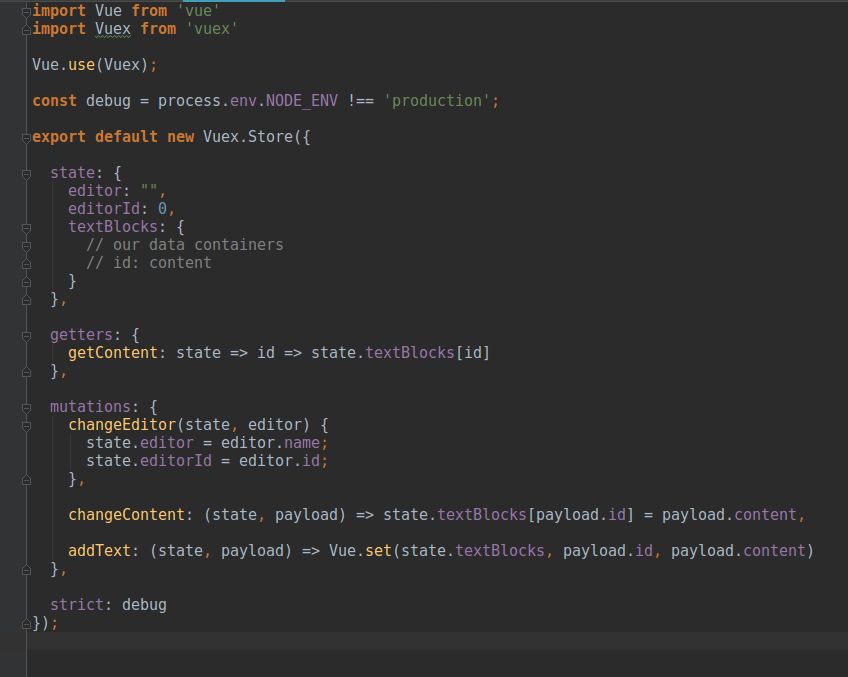Click the comment "// id: content"
Viewport: 848px width, 677px height.
pyautogui.click(x=149, y=263)
